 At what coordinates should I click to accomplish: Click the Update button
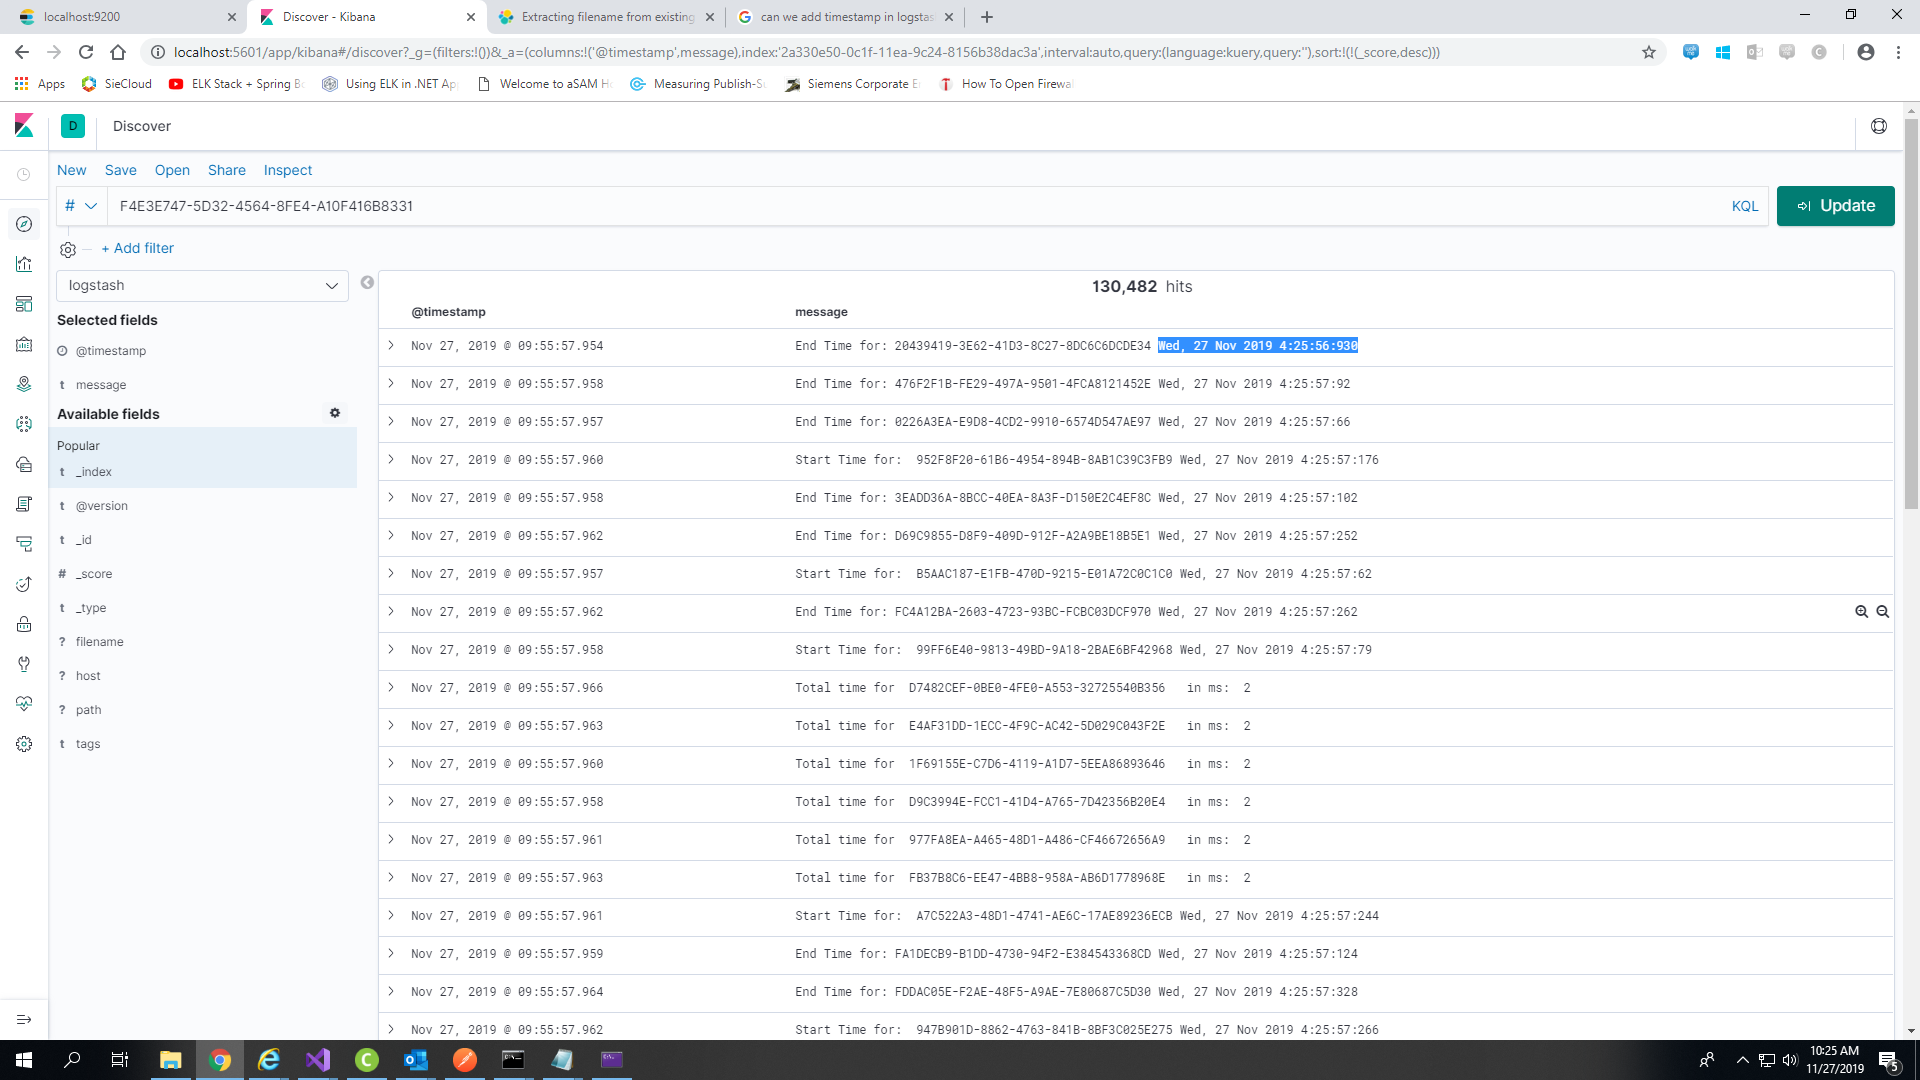point(1835,206)
